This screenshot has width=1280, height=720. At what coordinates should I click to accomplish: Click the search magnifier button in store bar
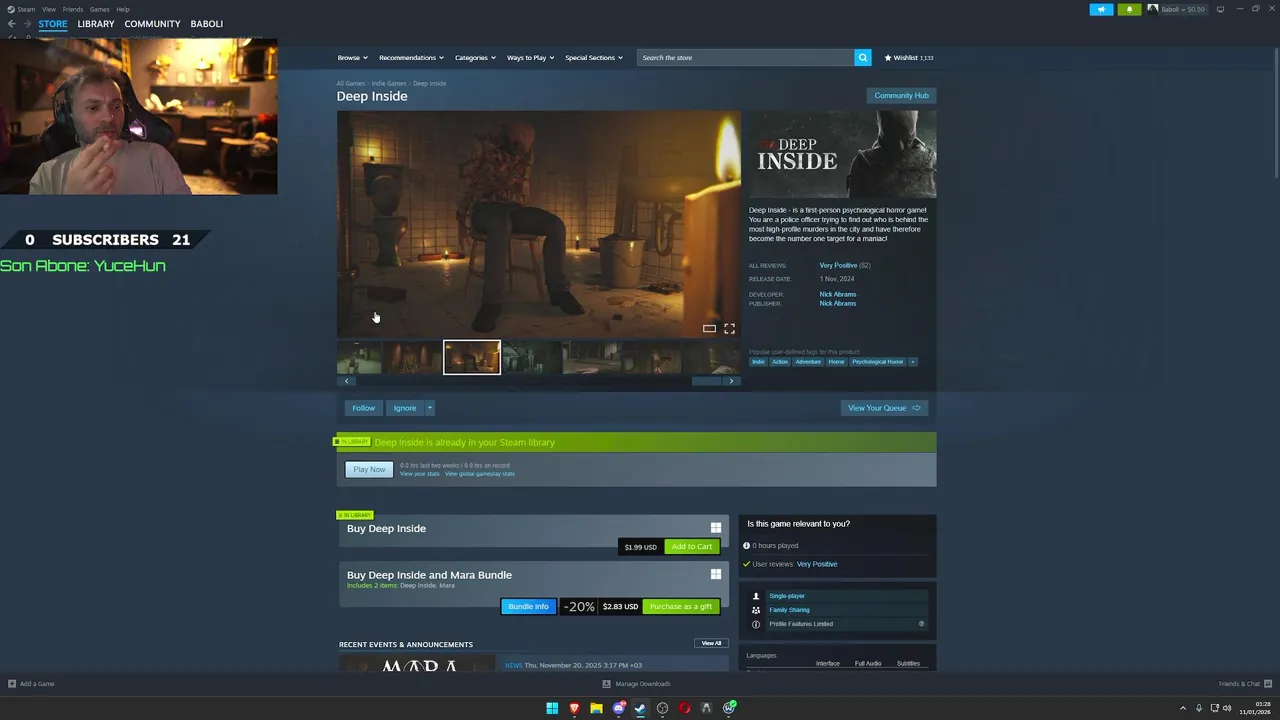[x=862, y=57]
